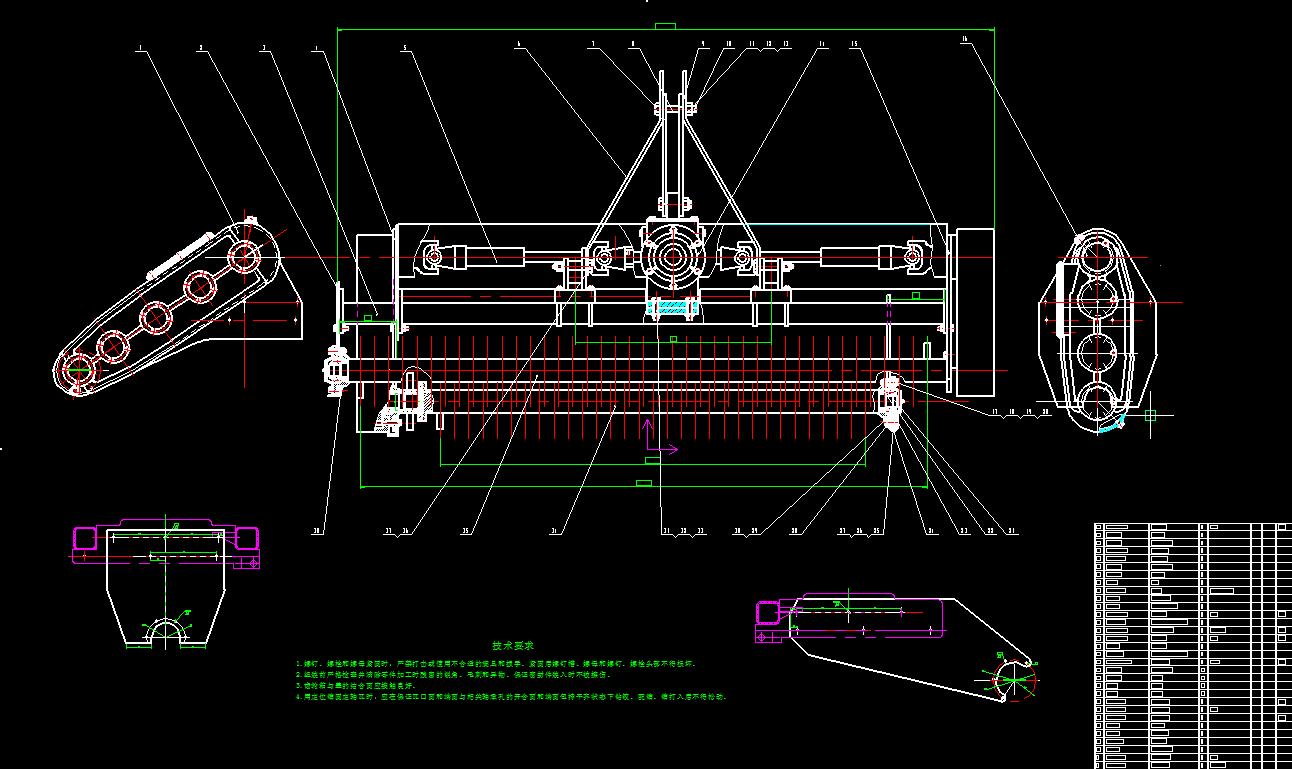
Task: Select the lowest green bottom dimension line
Action: (x=645, y=487)
